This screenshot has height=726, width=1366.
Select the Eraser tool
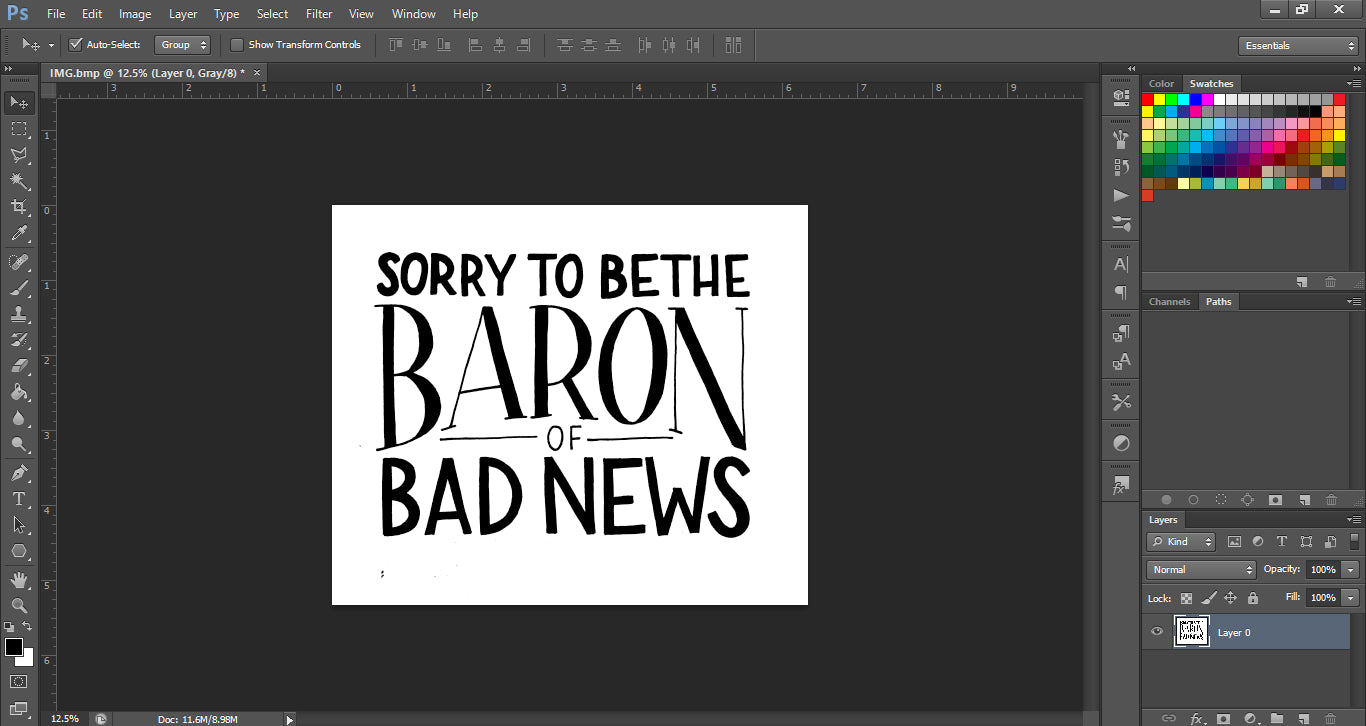point(19,366)
